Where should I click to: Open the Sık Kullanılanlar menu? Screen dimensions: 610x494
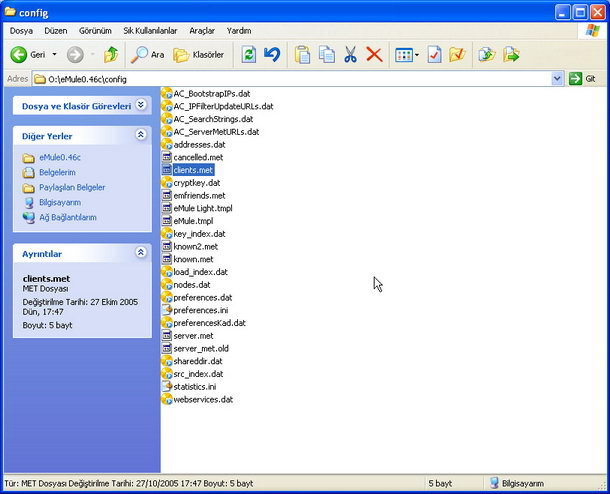(150, 31)
